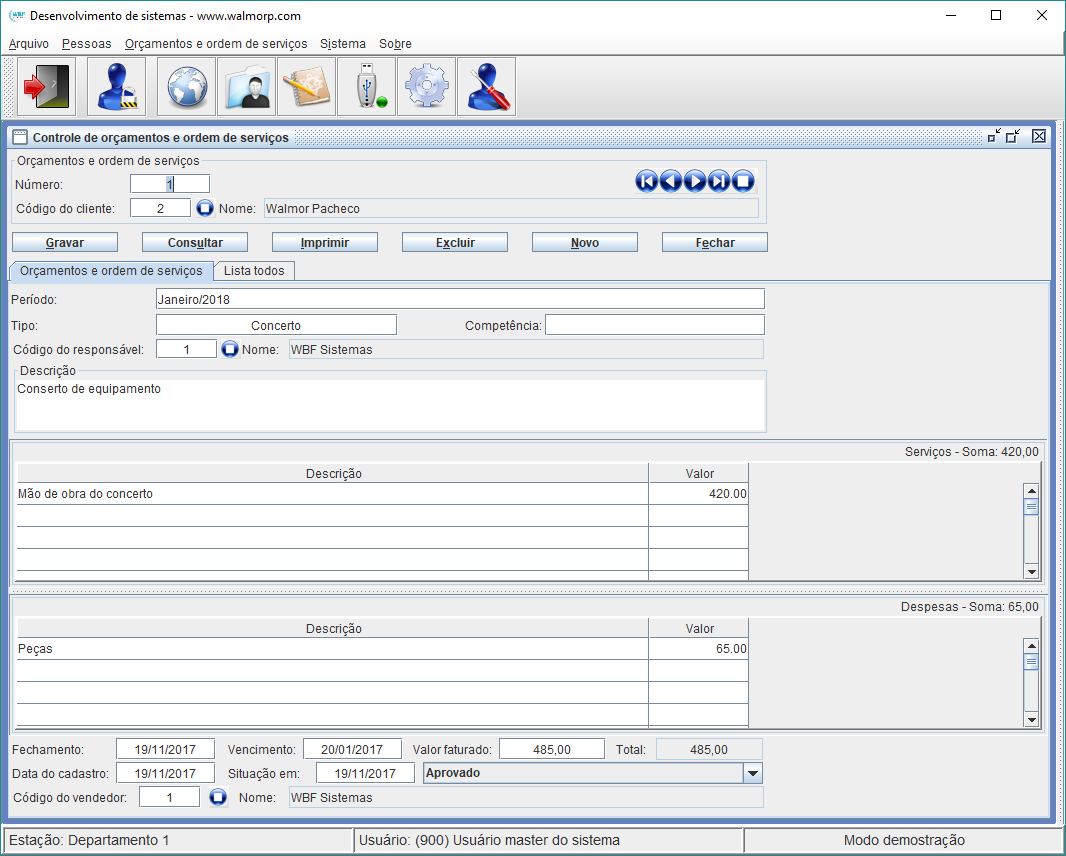
Task: Expand the Aprovado status dropdown
Action: point(752,774)
